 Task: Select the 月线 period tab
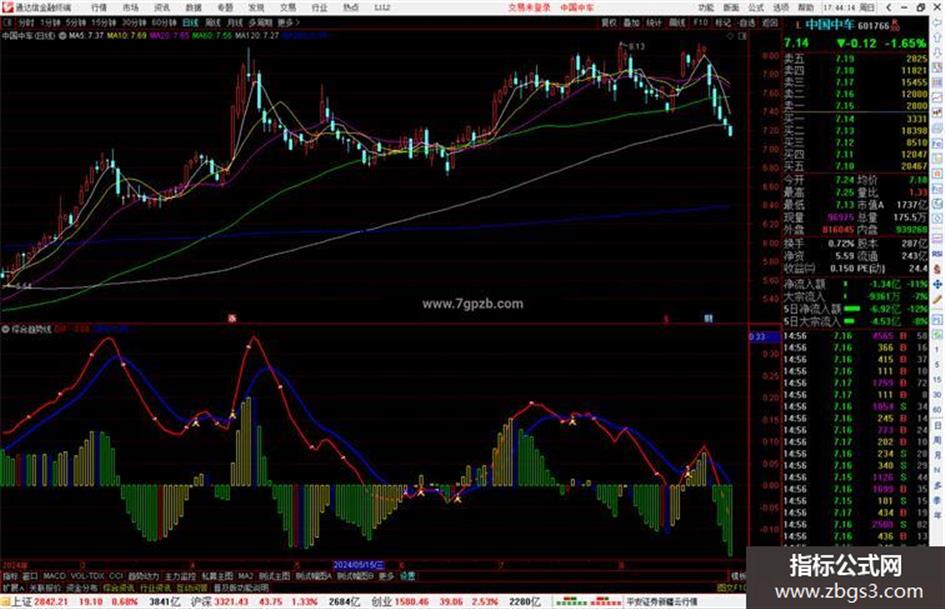[234, 22]
